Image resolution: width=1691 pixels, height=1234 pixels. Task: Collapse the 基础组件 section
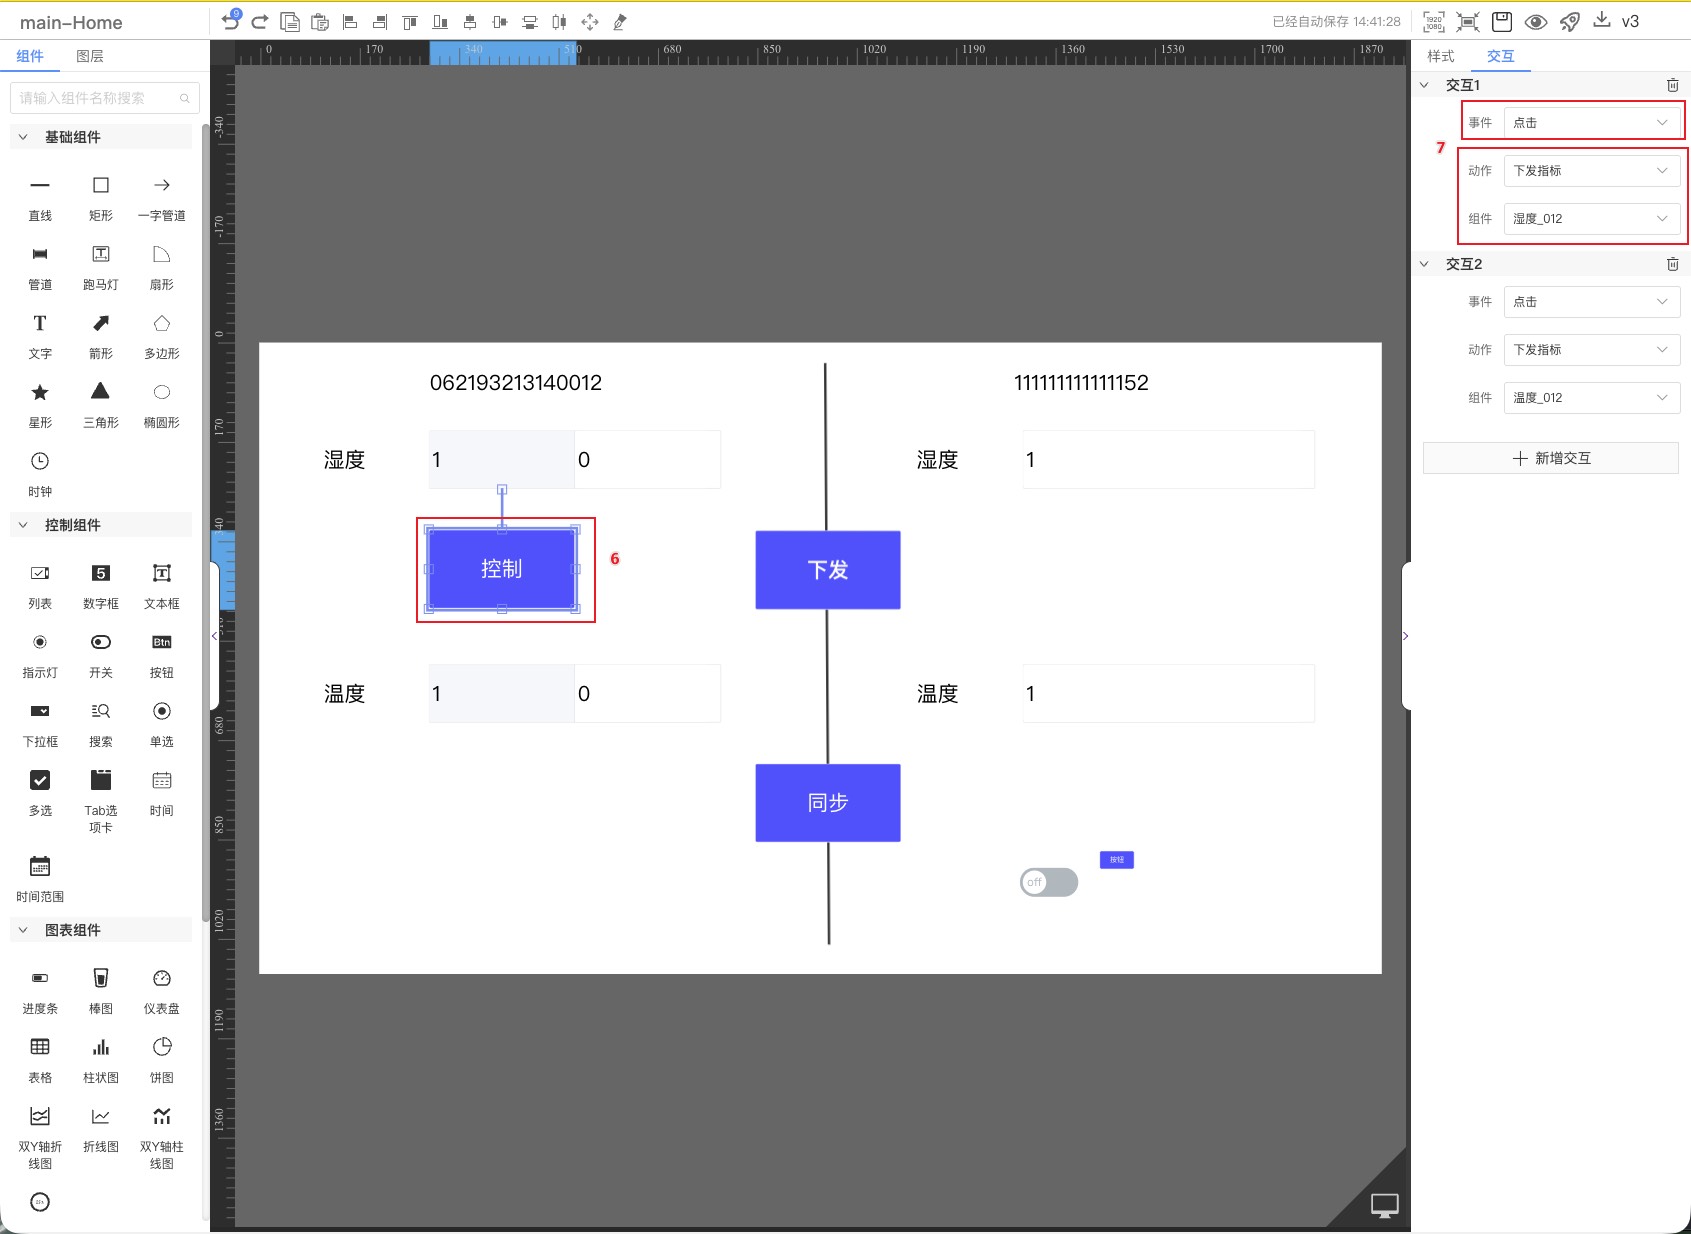click(x=23, y=137)
